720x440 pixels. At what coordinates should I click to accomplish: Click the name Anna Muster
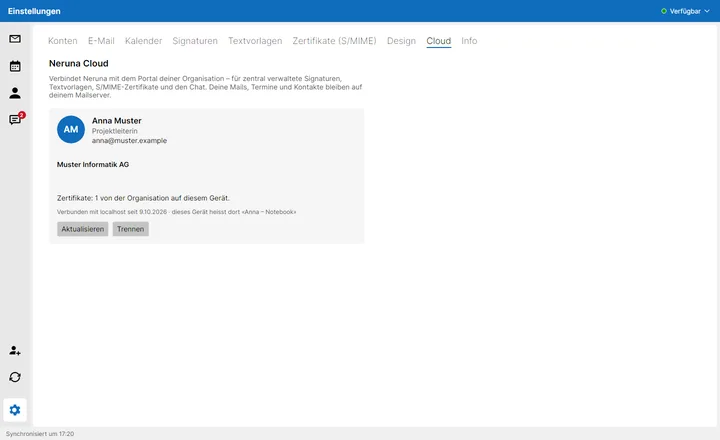coord(117,121)
